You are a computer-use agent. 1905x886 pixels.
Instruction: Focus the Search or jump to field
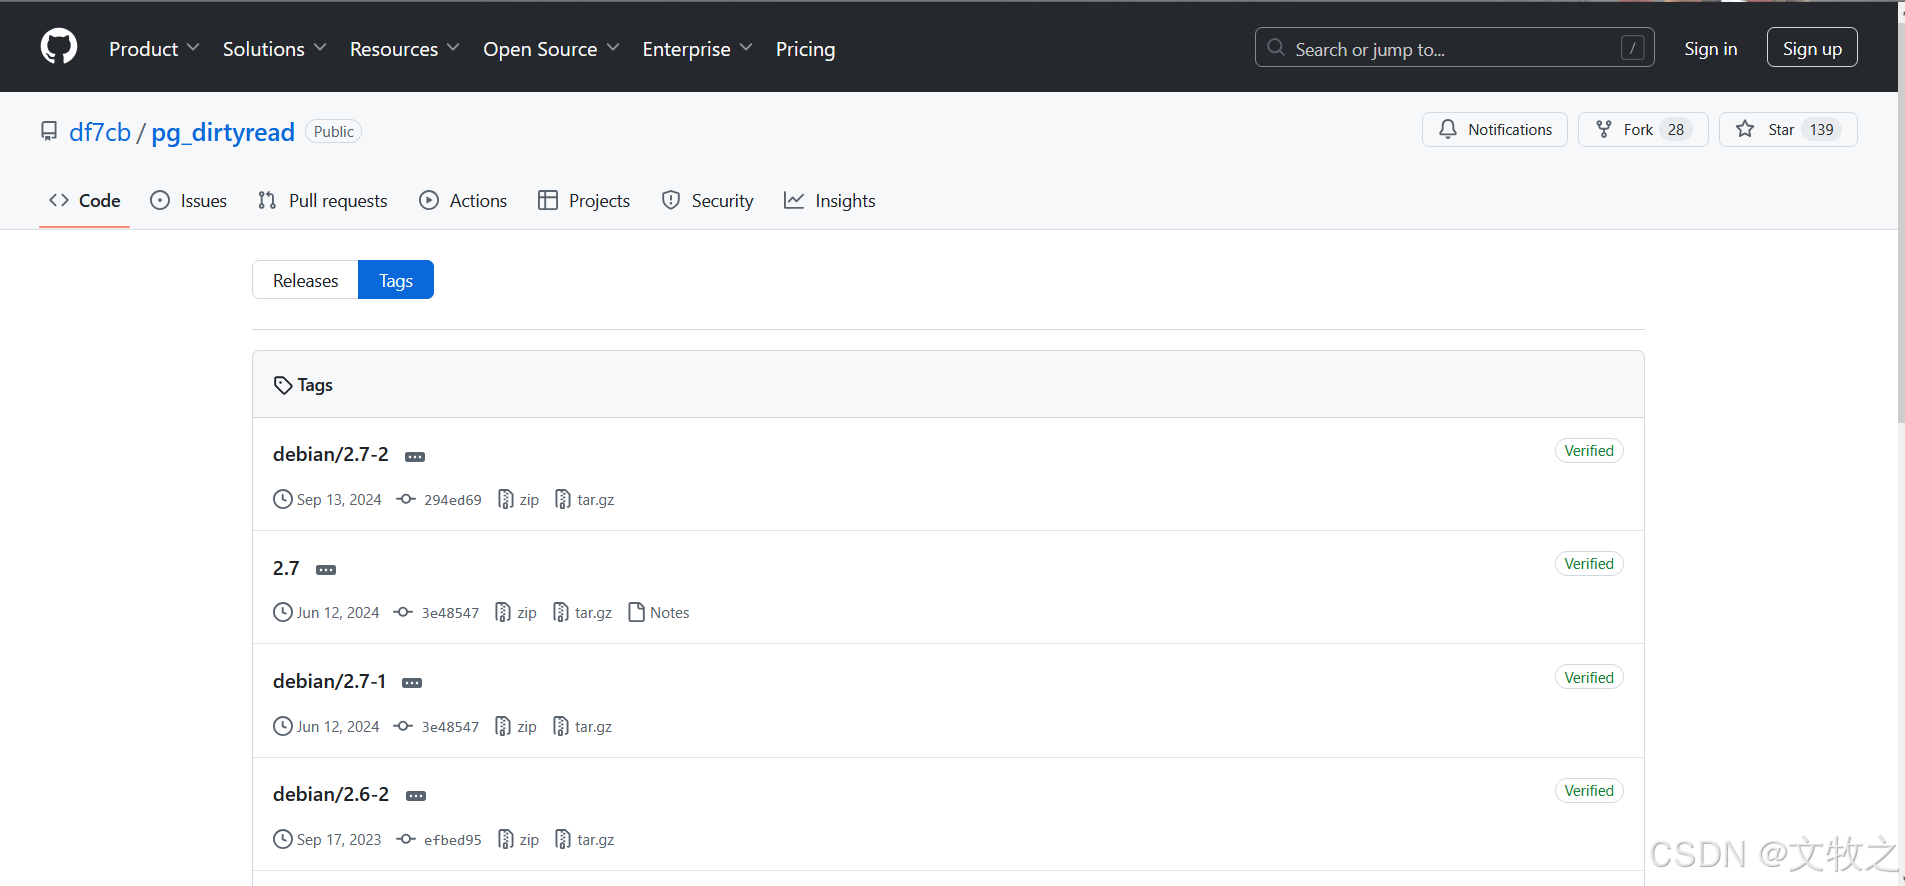point(1454,47)
